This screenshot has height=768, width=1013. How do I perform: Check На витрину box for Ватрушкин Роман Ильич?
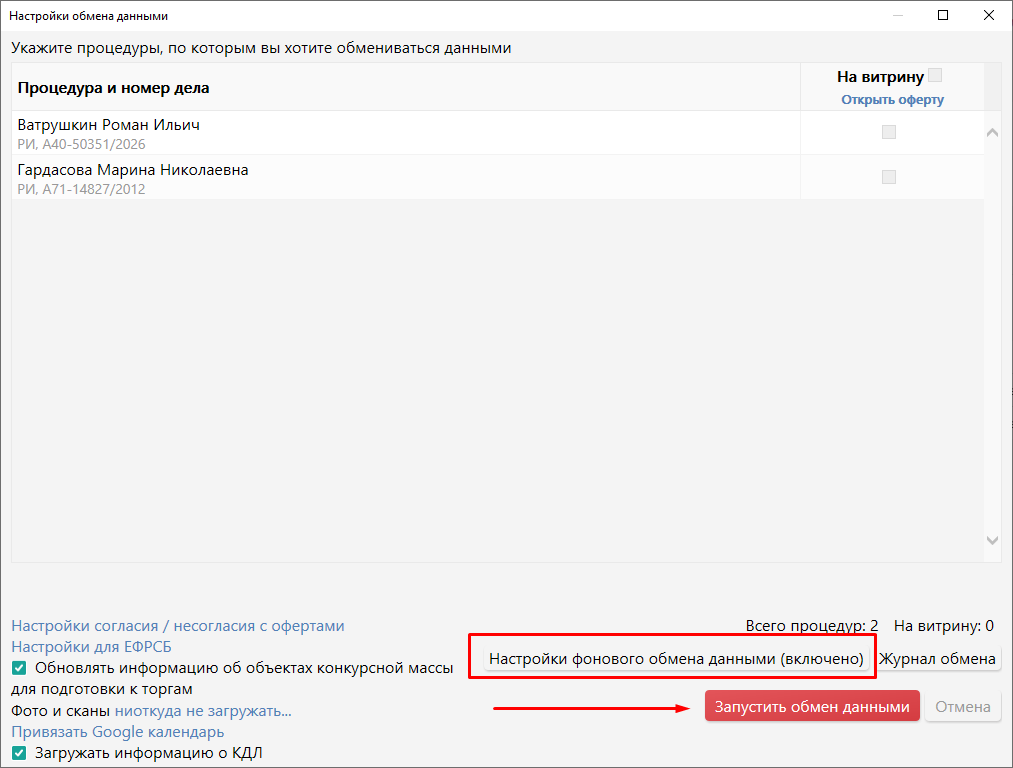pyautogui.click(x=889, y=132)
